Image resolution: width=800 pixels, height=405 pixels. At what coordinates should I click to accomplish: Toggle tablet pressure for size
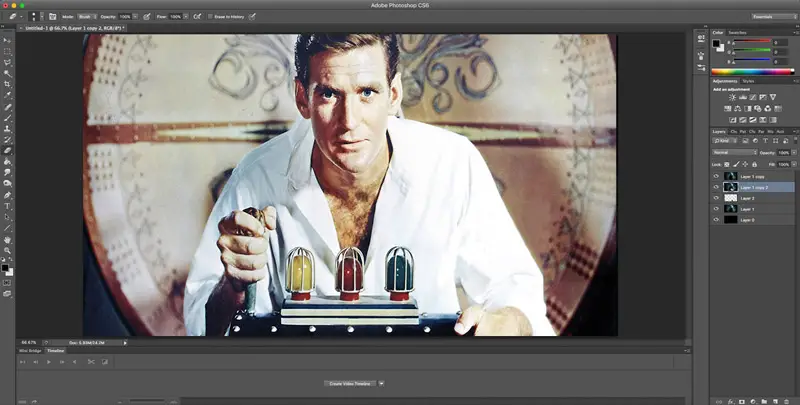[x=252, y=17]
